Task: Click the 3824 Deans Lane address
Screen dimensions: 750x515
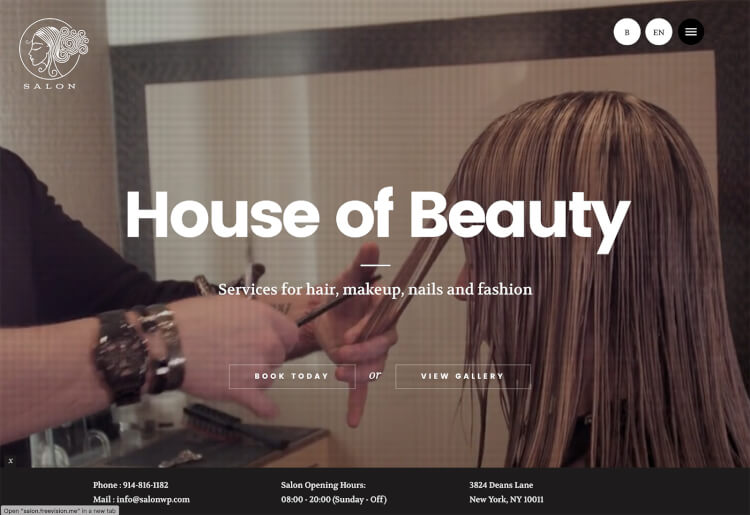Action: point(501,485)
